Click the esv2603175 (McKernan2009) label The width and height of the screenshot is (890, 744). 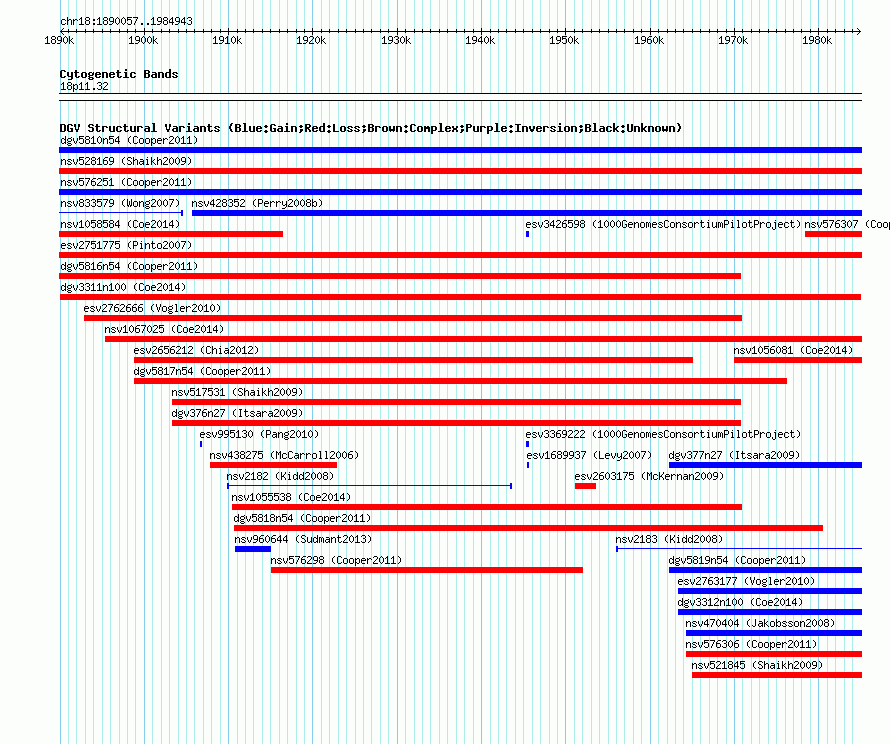649,476
